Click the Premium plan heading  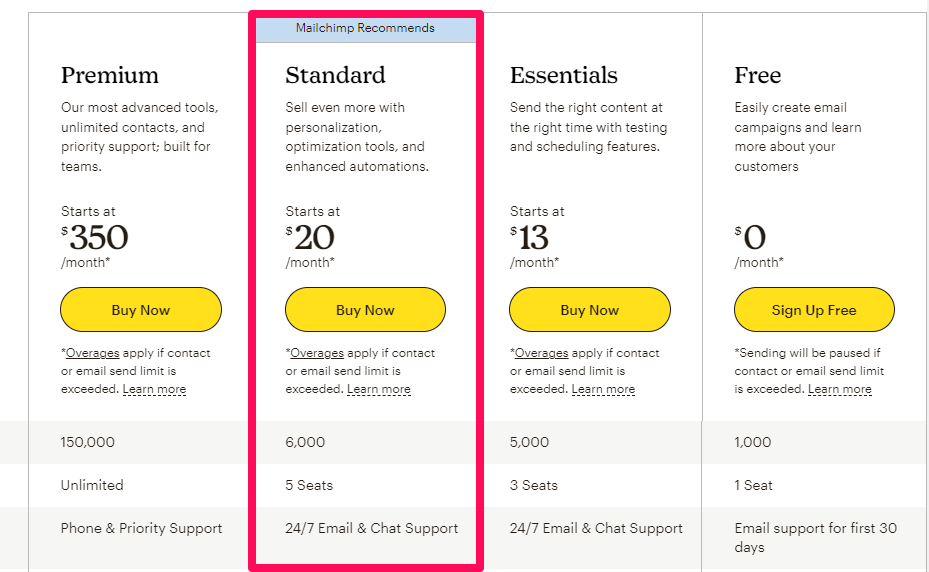[110, 75]
